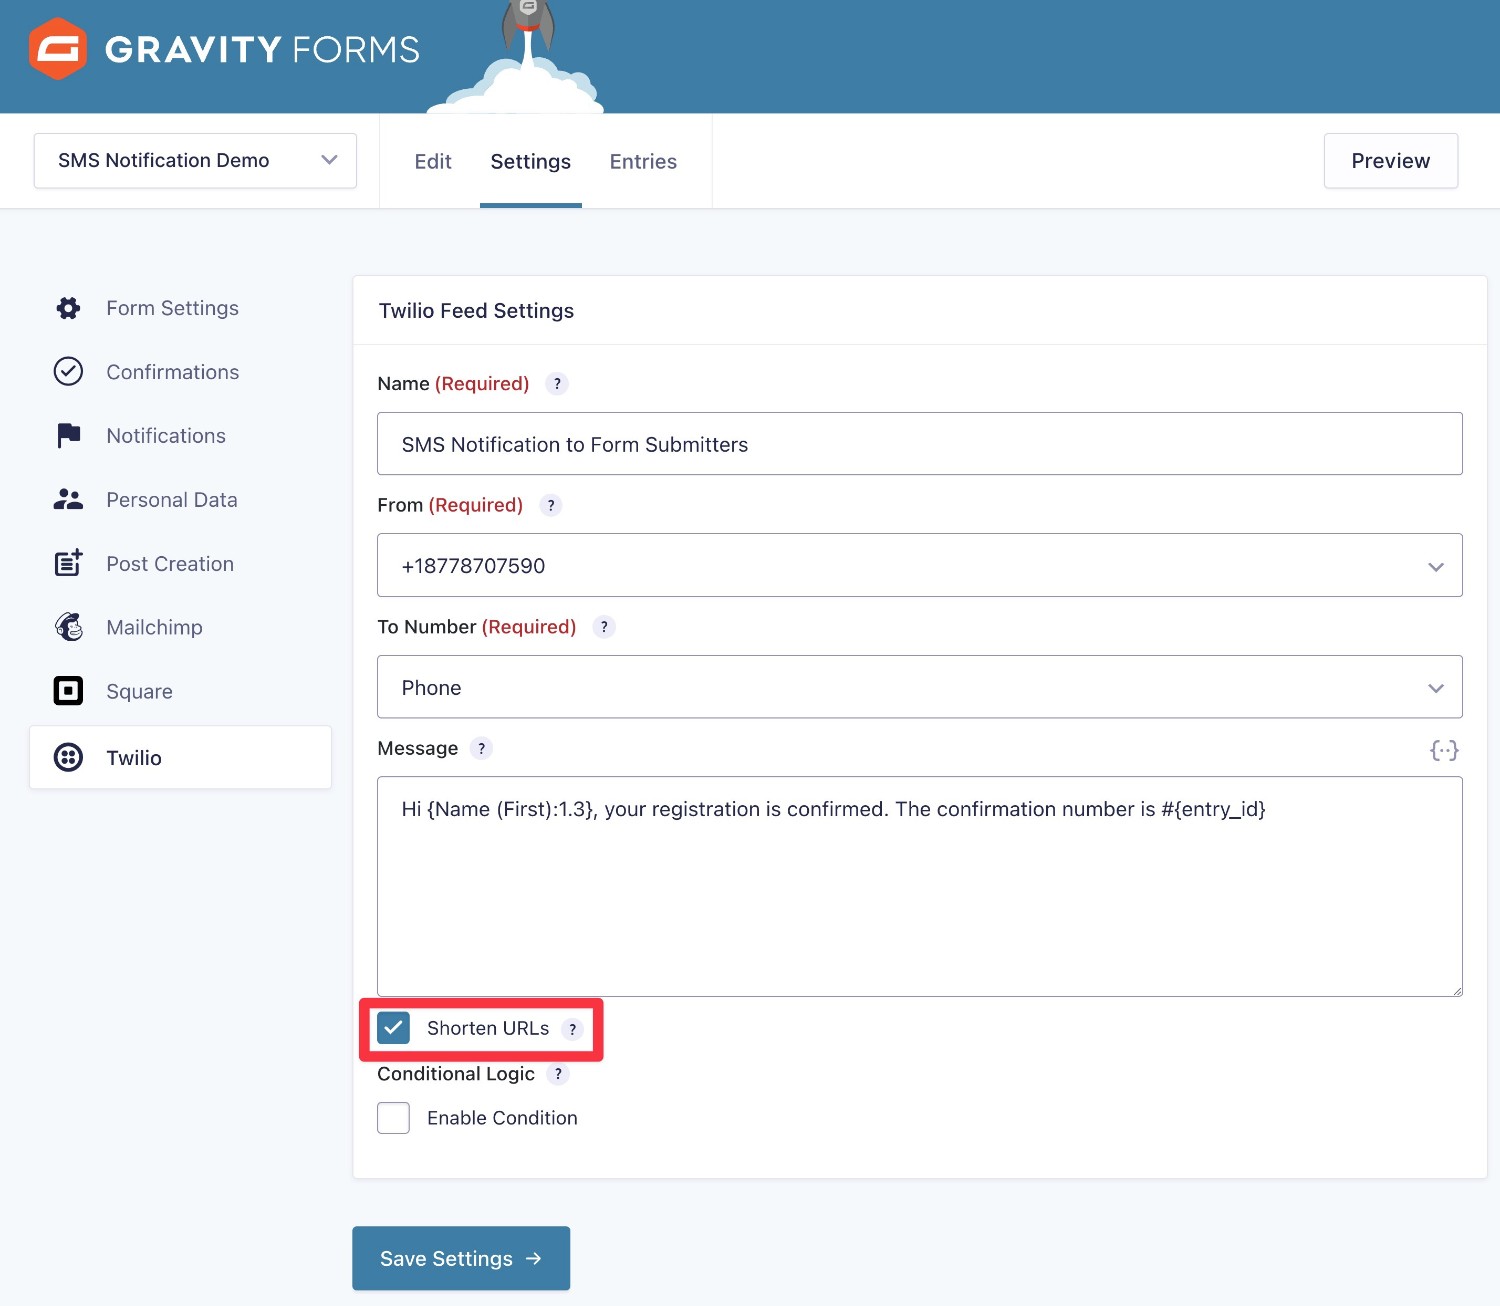Click the Form Settings gear icon
This screenshot has width=1500, height=1306.
click(67, 308)
